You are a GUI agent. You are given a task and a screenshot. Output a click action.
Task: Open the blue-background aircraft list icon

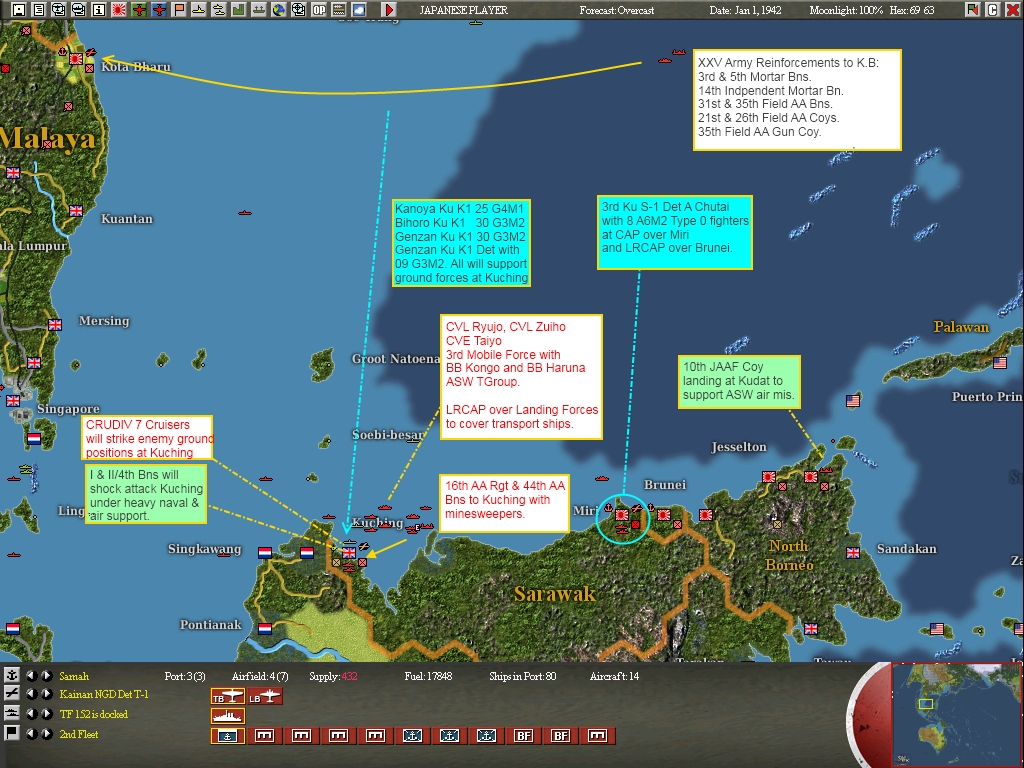pyautogui.click(x=159, y=9)
